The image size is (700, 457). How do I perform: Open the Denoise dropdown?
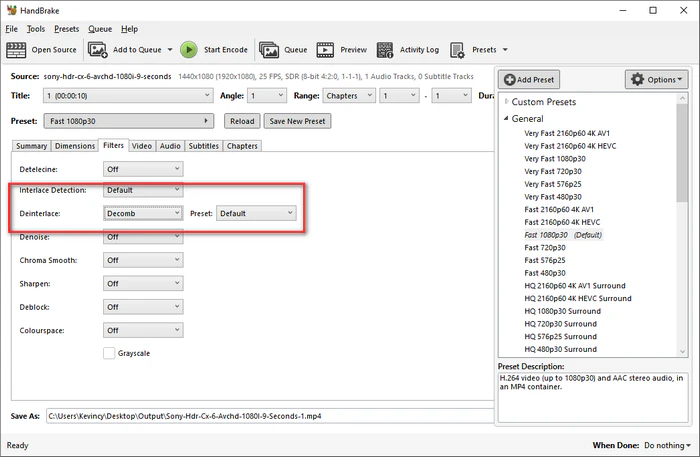(143, 237)
